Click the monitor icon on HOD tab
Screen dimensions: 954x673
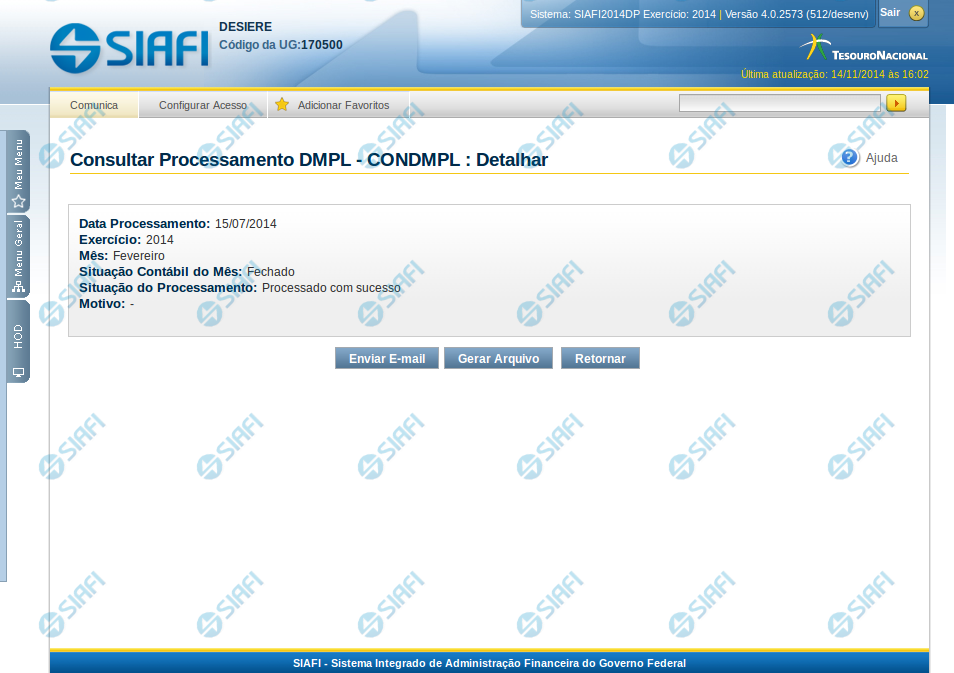tap(18, 372)
